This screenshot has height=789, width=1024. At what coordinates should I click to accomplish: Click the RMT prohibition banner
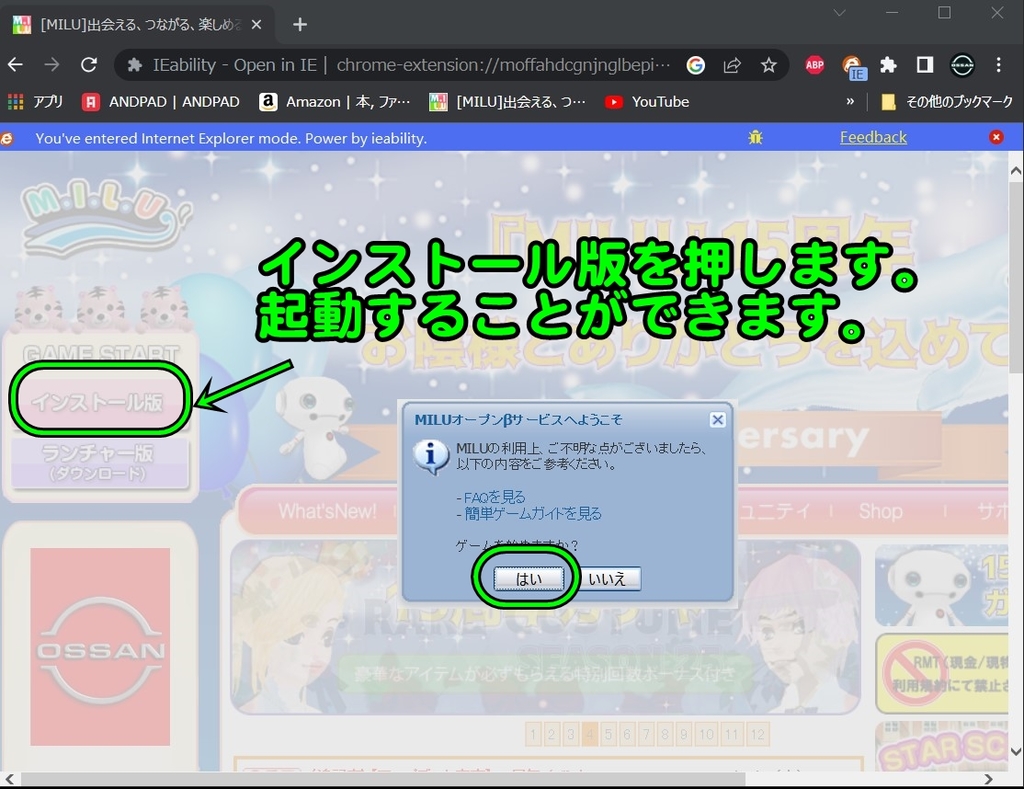(x=944, y=673)
